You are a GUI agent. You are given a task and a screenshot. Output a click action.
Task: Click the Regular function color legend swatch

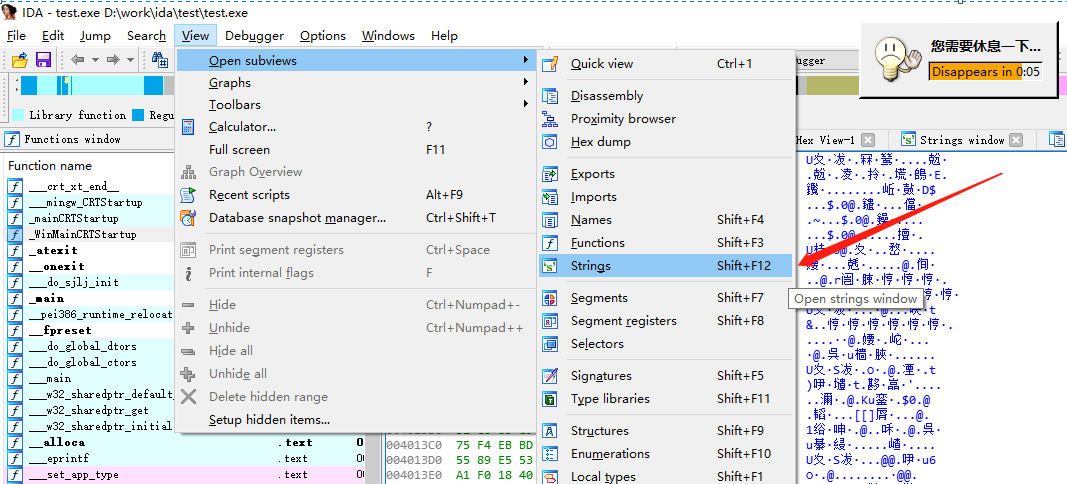click(x=138, y=115)
